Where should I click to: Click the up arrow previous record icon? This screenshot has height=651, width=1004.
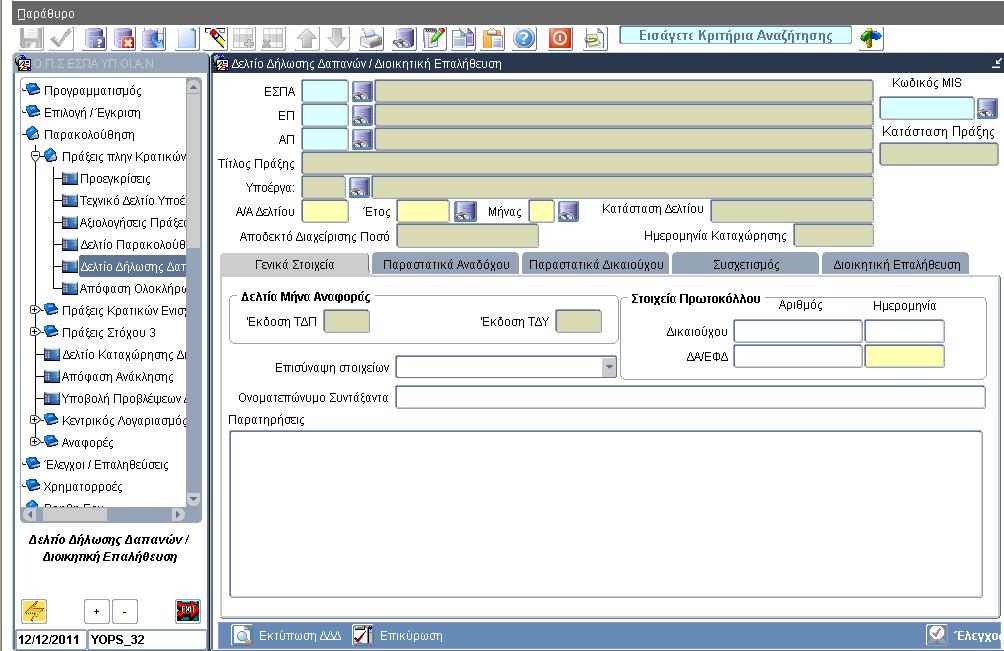307,39
